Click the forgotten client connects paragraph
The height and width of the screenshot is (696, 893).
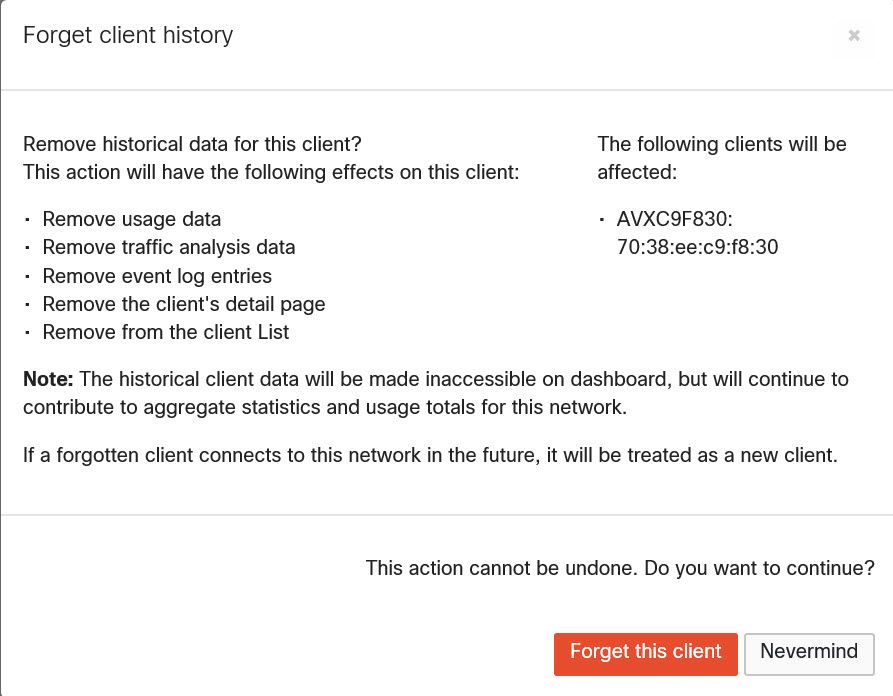(x=430, y=456)
